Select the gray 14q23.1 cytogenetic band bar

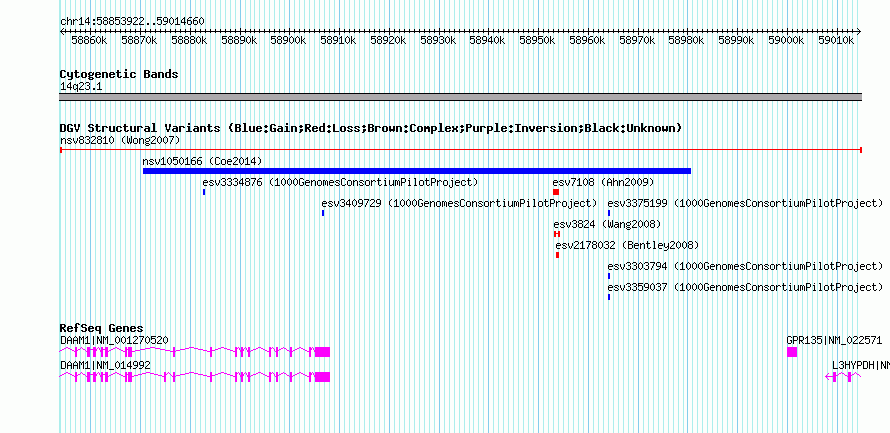[460, 97]
